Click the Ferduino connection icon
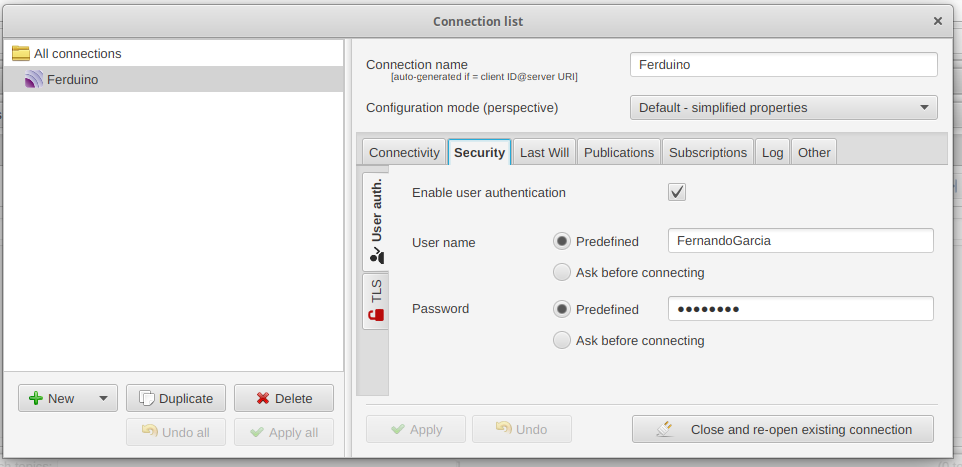The image size is (962, 467). point(34,80)
